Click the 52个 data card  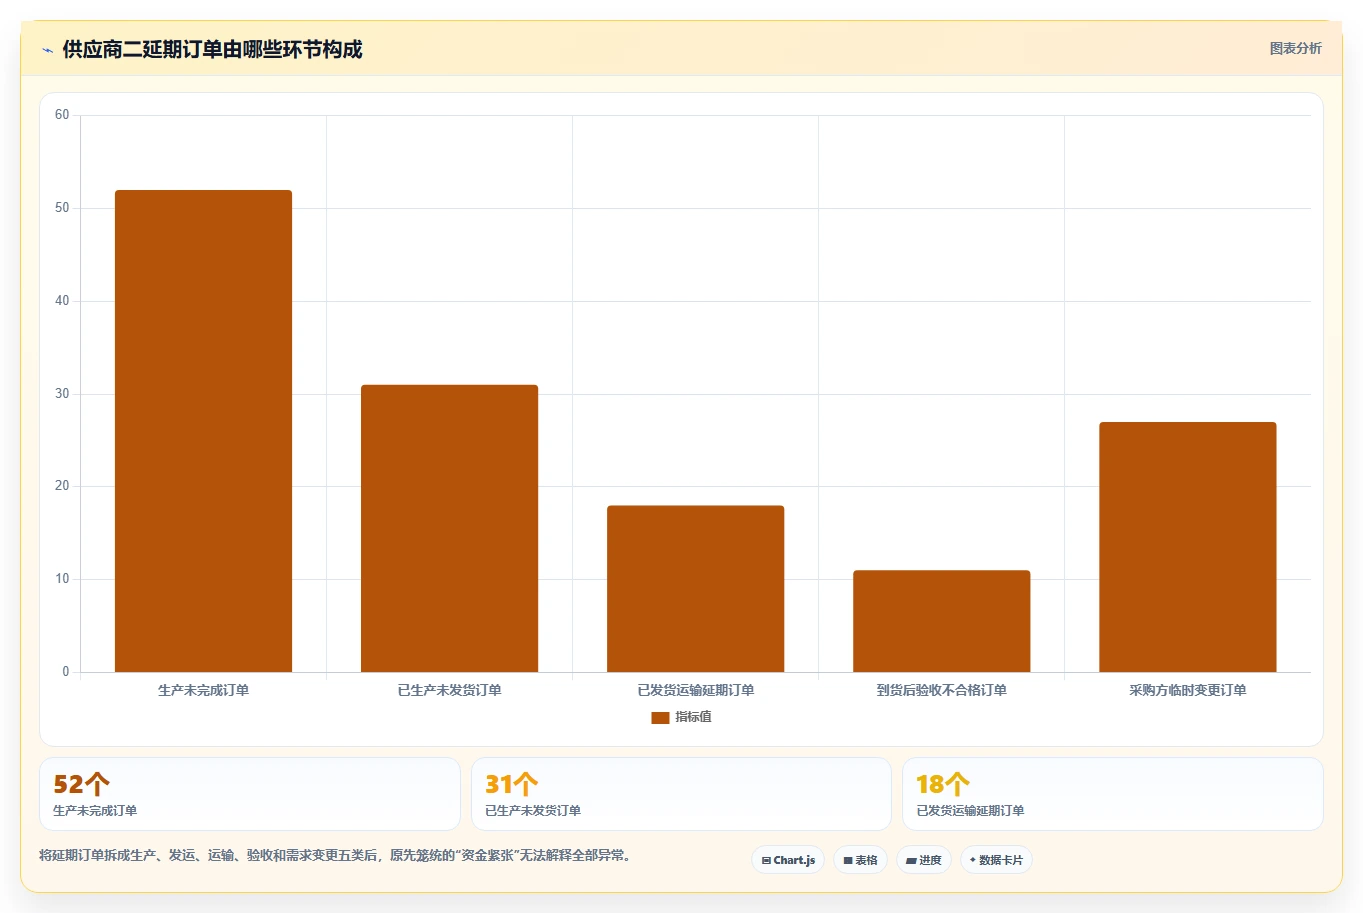coord(249,794)
